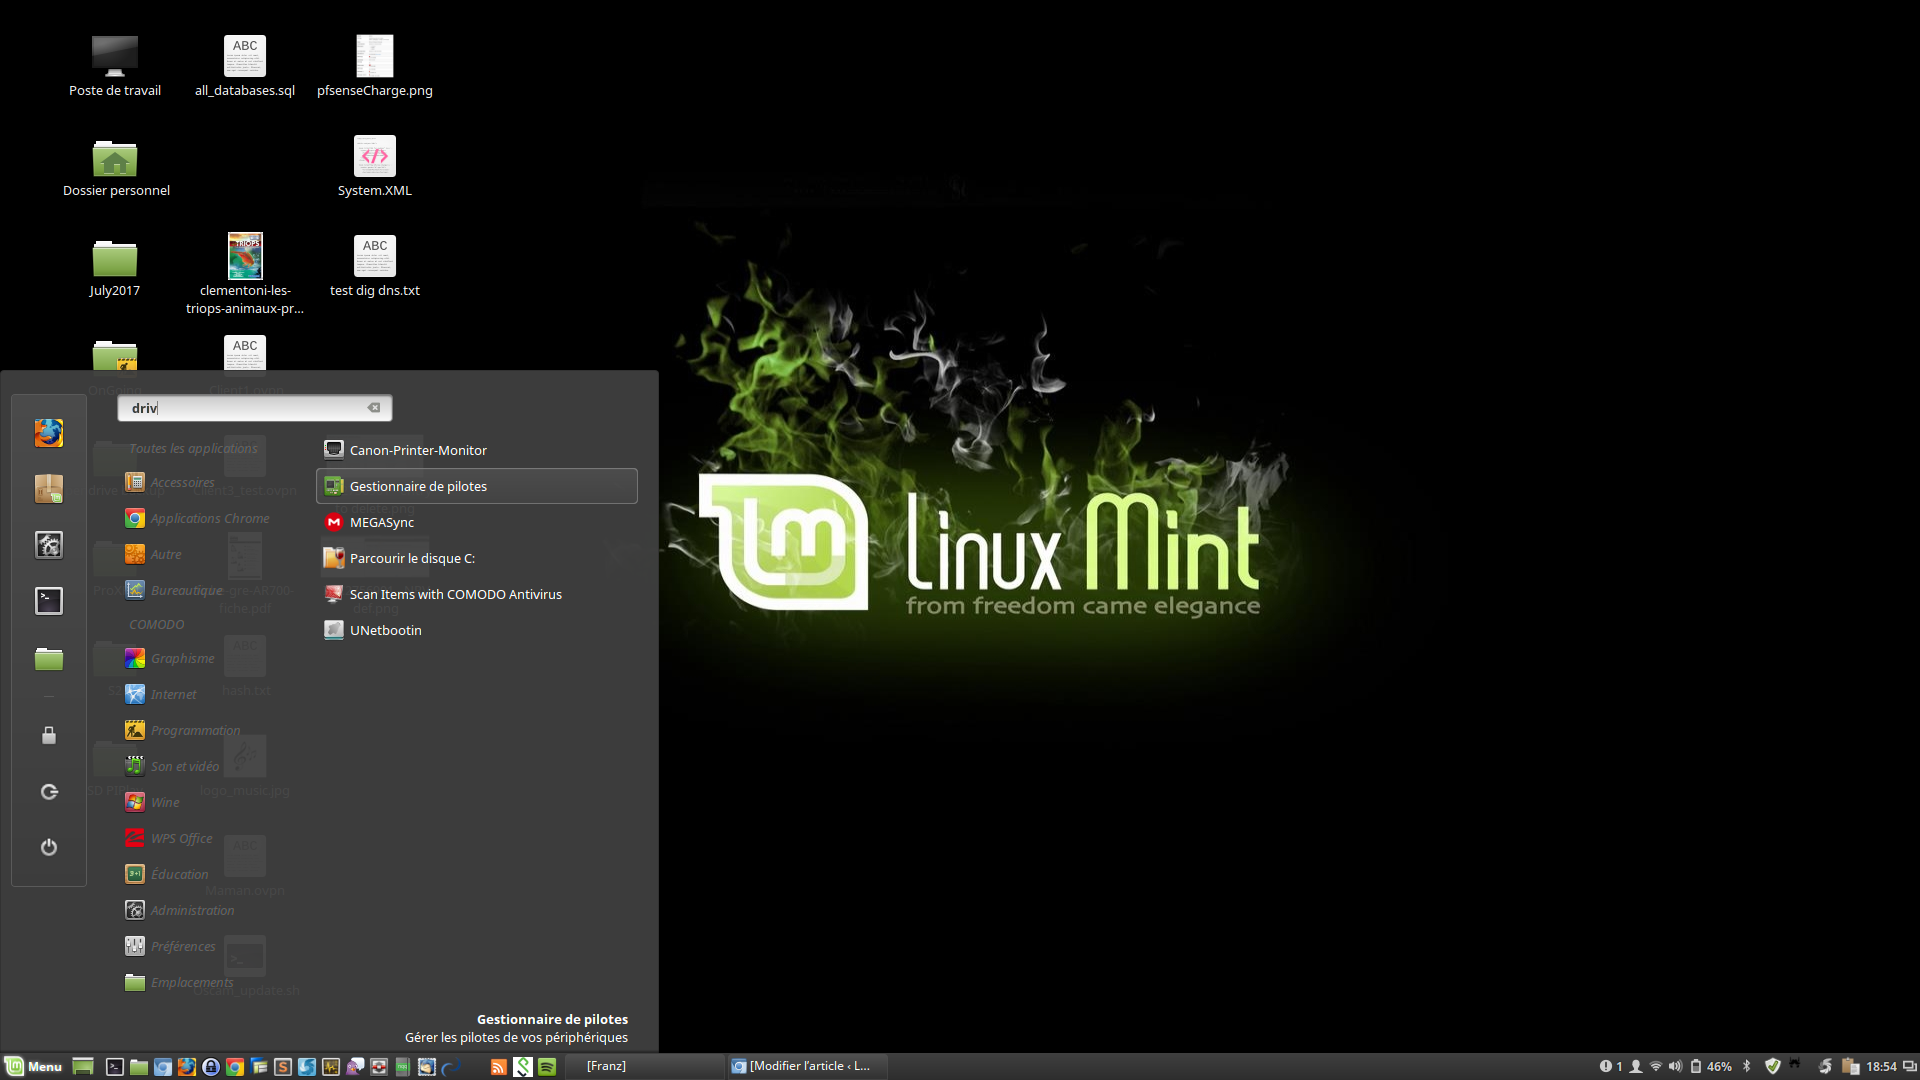The width and height of the screenshot is (1920, 1080).
Task: Click the lock screen icon in menu
Action: 48,736
